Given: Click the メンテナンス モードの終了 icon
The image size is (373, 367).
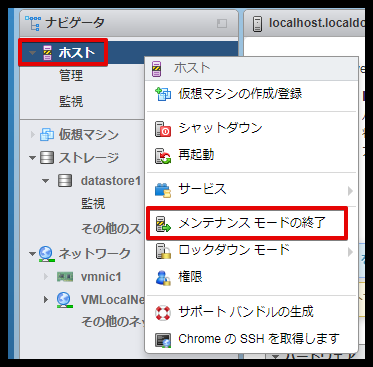Looking at the screenshot, I should click(x=163, y=224).
